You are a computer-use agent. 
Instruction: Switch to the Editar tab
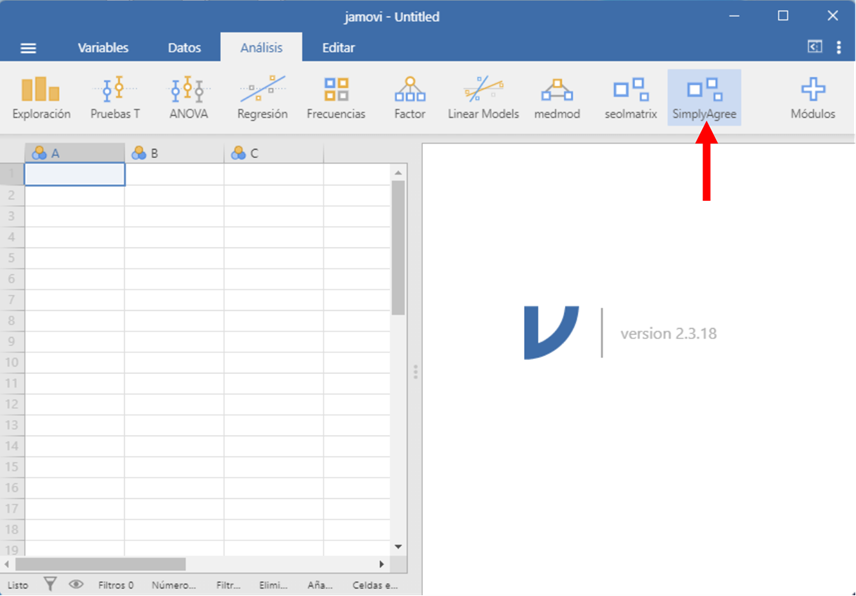tap(338, 48)
